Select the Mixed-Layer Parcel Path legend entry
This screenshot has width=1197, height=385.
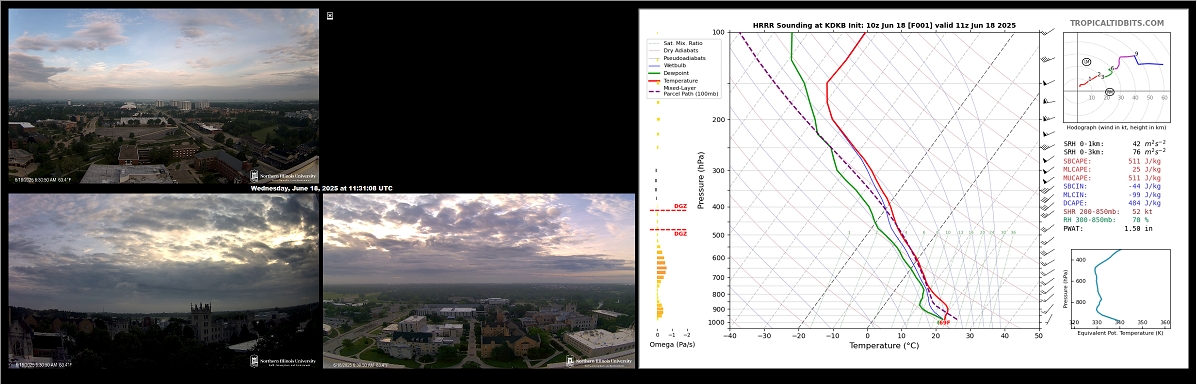click(x=683, y=91)
